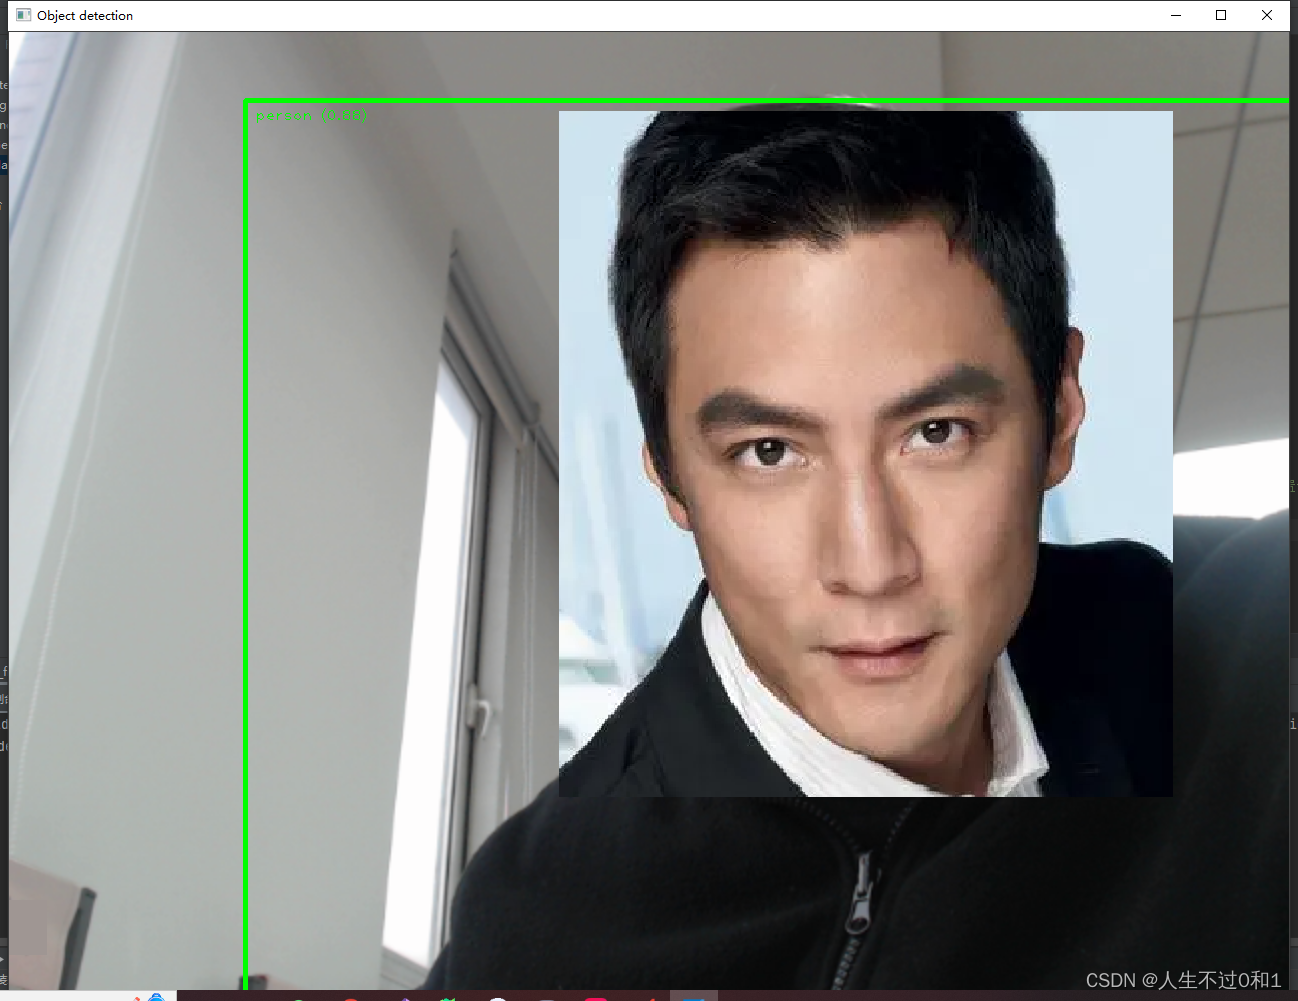The image size is (1298, 1001).
Task: Click the Object detection window title bar icon
Action: click(x=22, y=15)
